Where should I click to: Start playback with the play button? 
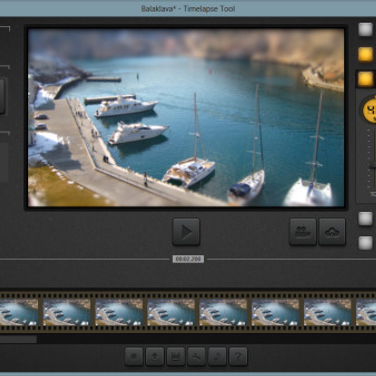coord(186,232)
